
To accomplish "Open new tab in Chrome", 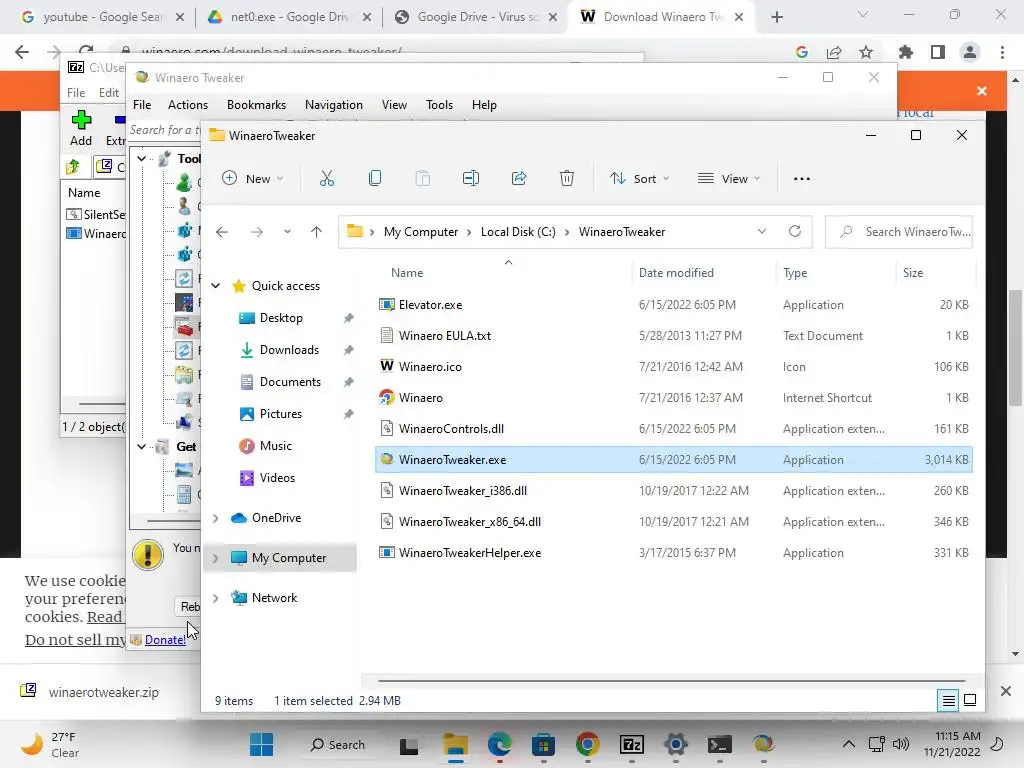I will pyautogui.click(x=776, y=17).
